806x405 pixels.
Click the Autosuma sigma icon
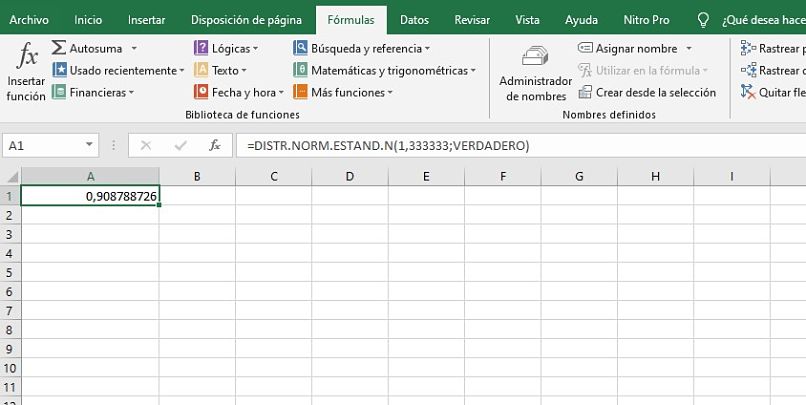click(x=59, y=48)
